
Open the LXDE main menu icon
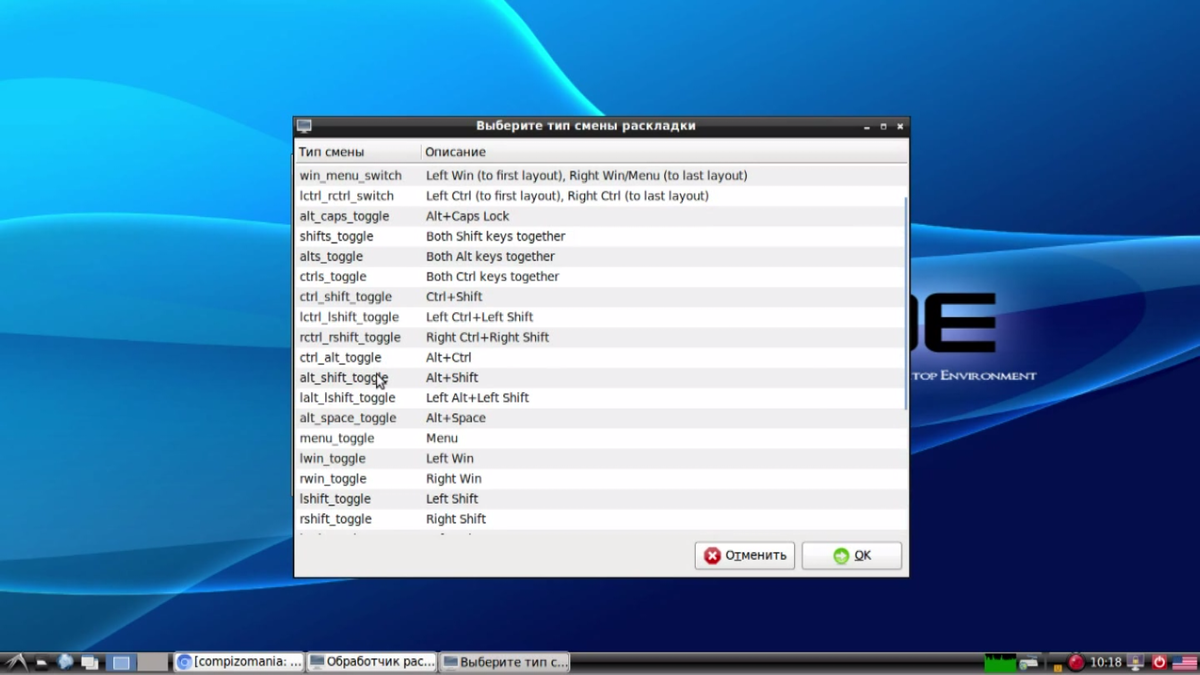[x=15, y=662]
